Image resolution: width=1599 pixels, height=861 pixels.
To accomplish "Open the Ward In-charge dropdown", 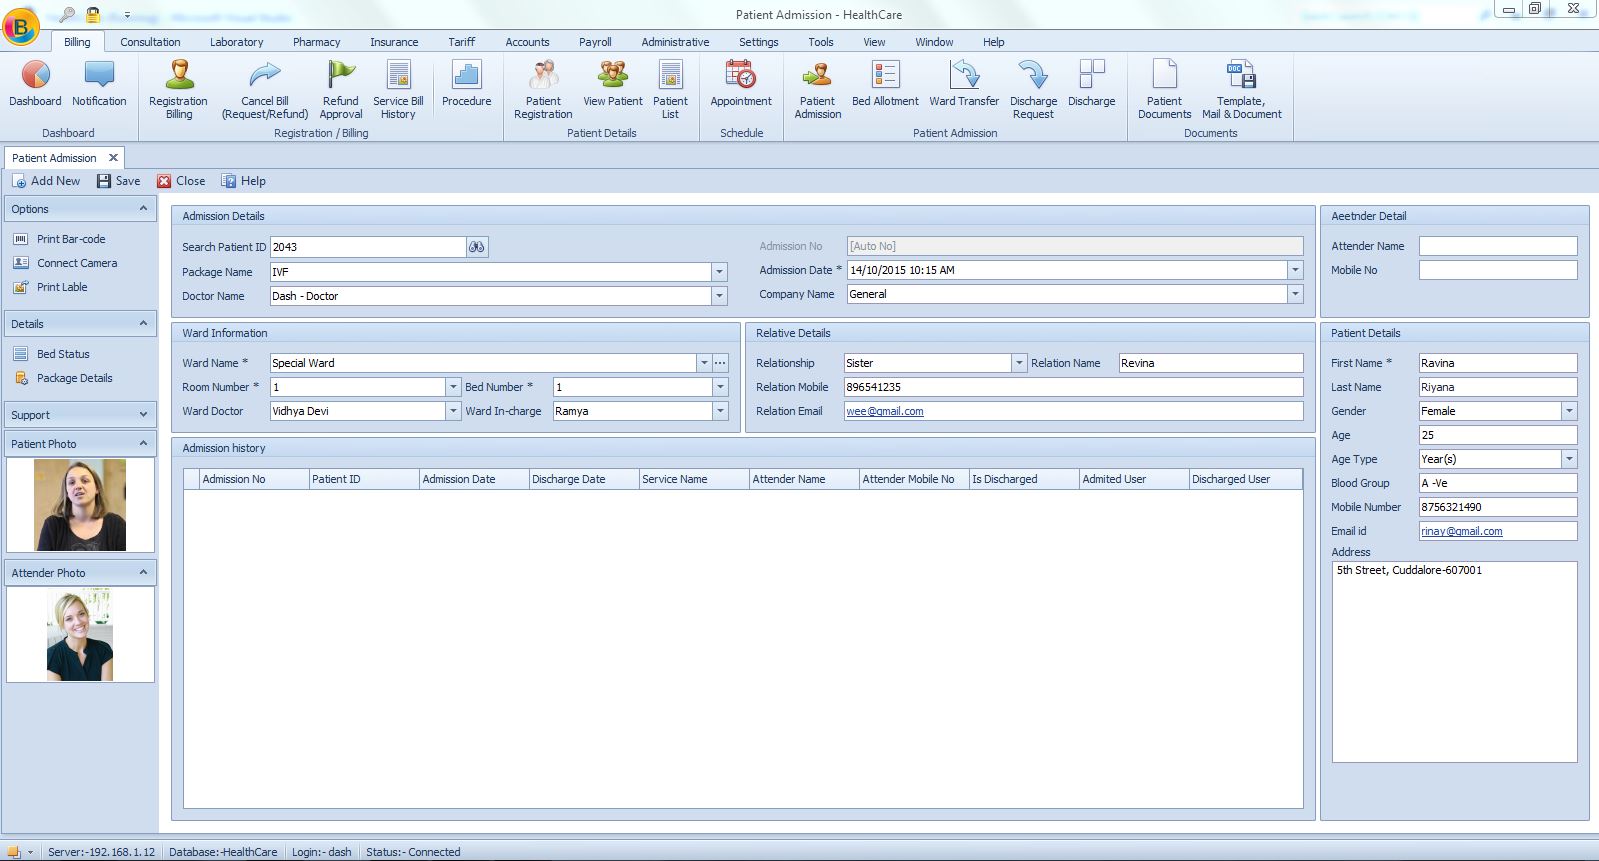I will tap(720, 411).
